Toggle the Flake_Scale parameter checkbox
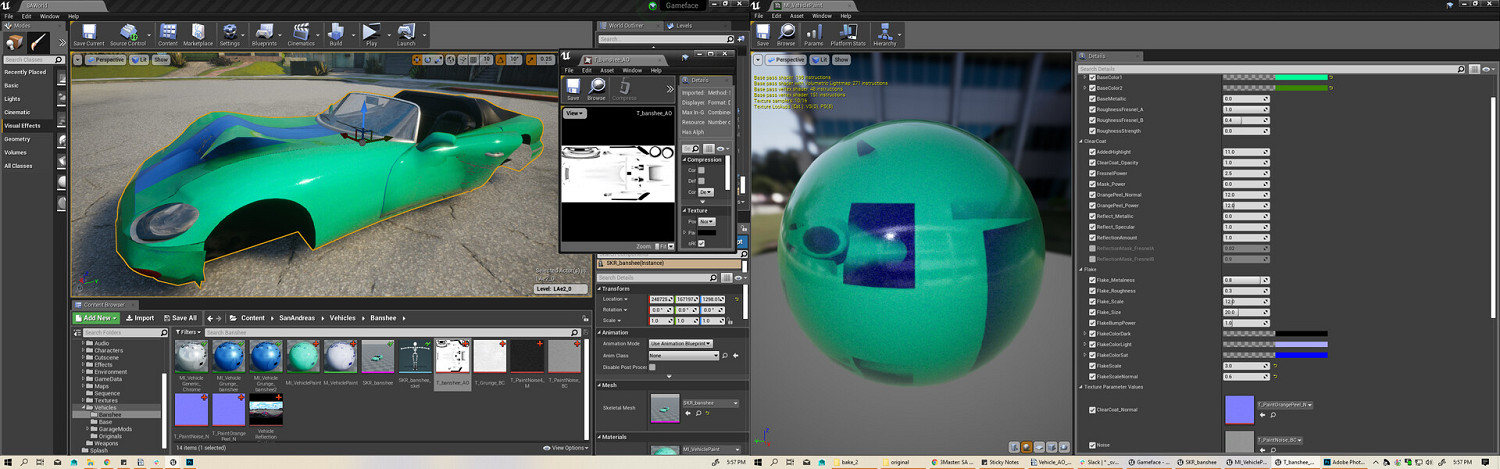Image resolution: width=1500 pixels, height=469 pixels. tap(1092, 301)
